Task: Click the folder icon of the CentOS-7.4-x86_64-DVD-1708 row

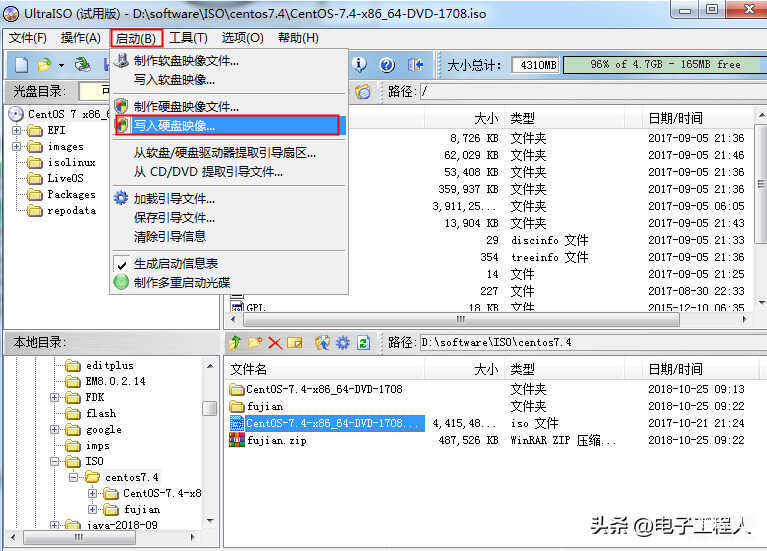Action: 237,390
